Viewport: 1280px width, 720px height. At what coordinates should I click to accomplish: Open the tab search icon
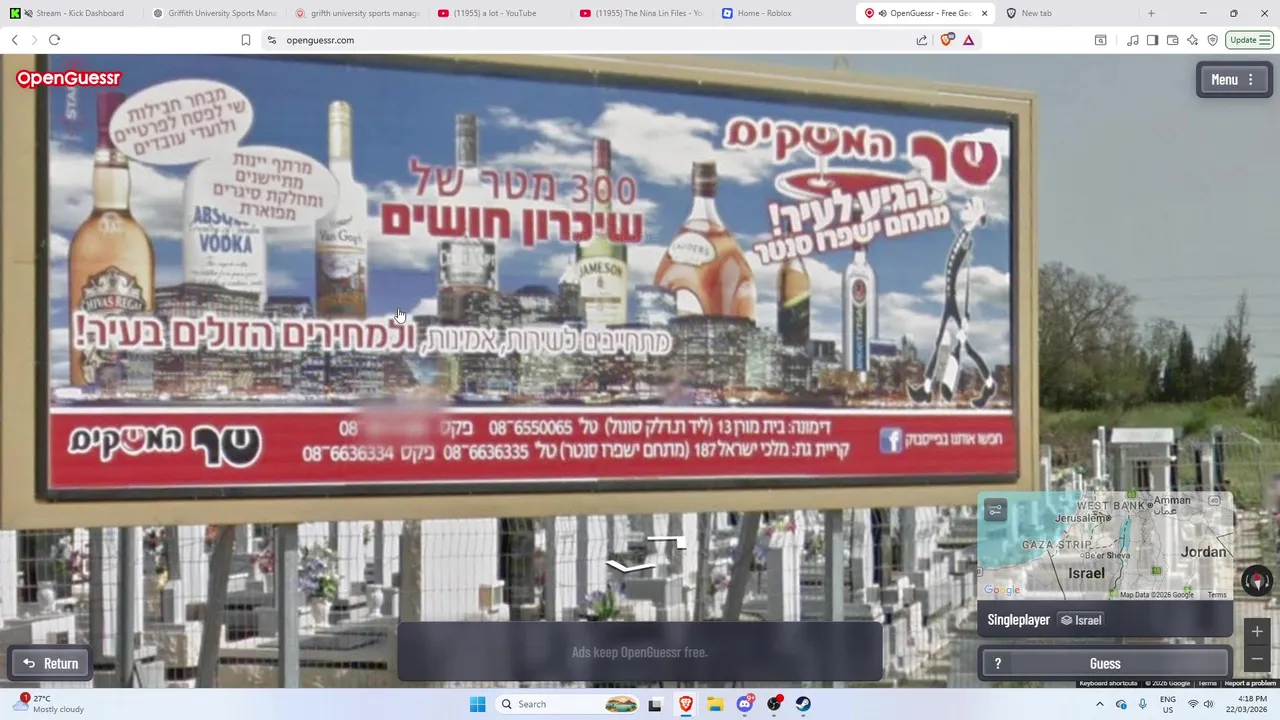[1100, 40]
